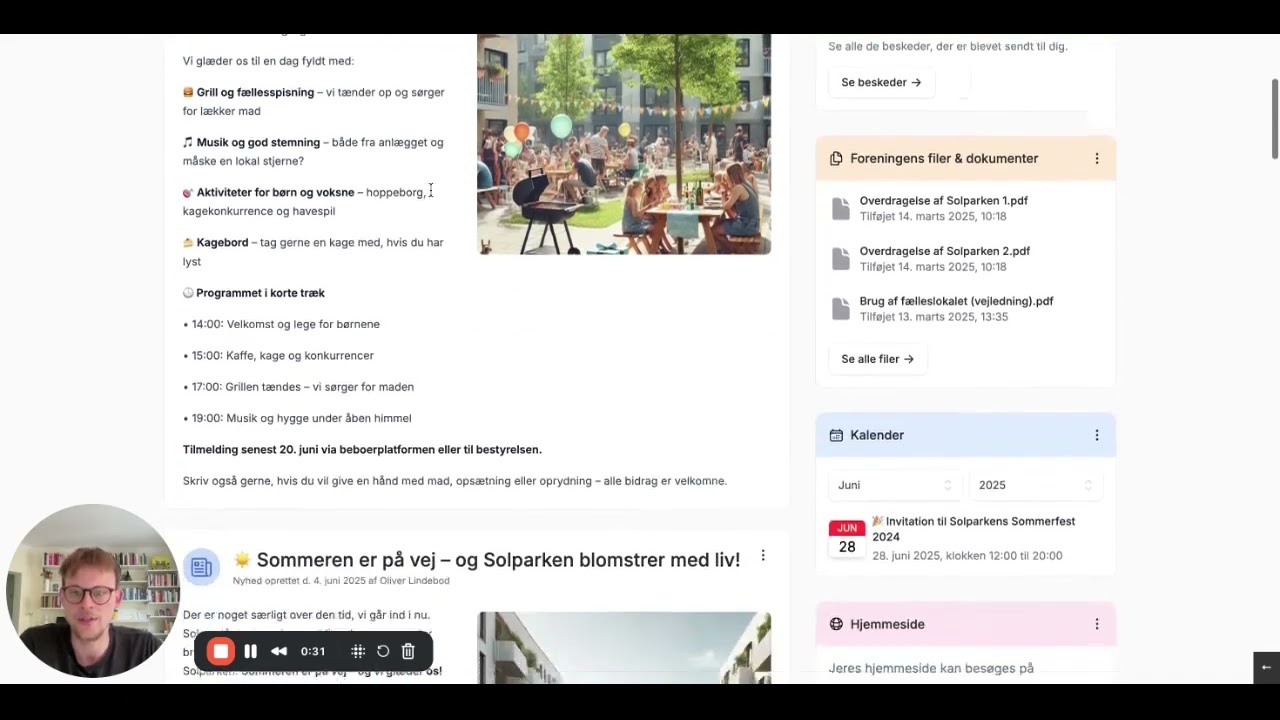Click the bold 'Tilmelding senest 20. juni' line
The image size is (1280, 720).
pos(362,450)
